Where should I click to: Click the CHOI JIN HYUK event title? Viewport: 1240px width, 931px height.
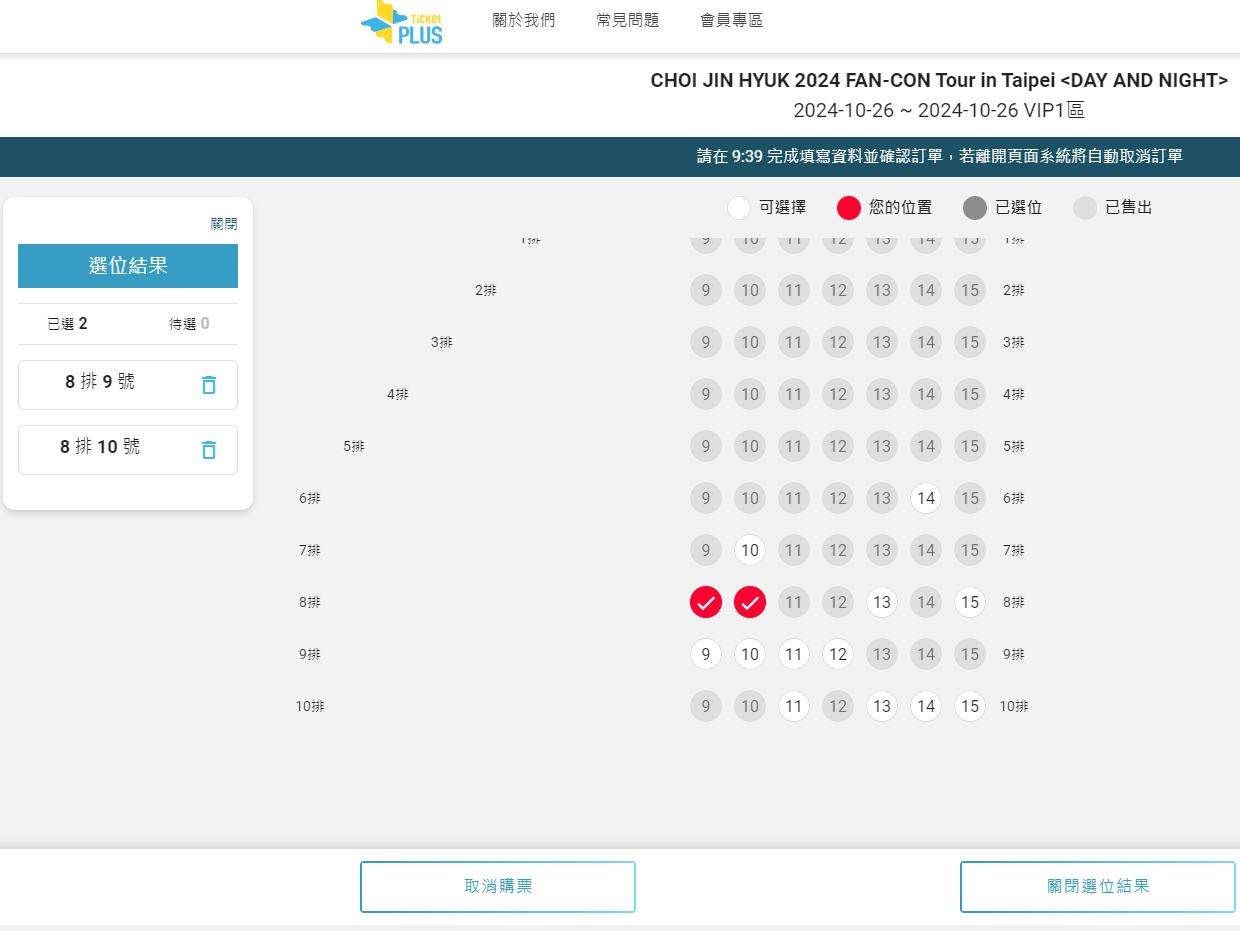coord(939,81)
